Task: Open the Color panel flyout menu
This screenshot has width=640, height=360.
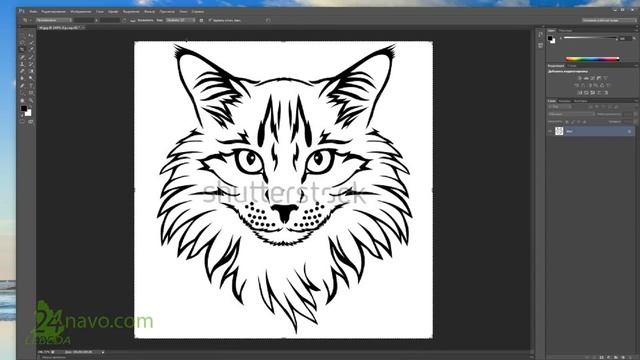Action: [636, 31]
